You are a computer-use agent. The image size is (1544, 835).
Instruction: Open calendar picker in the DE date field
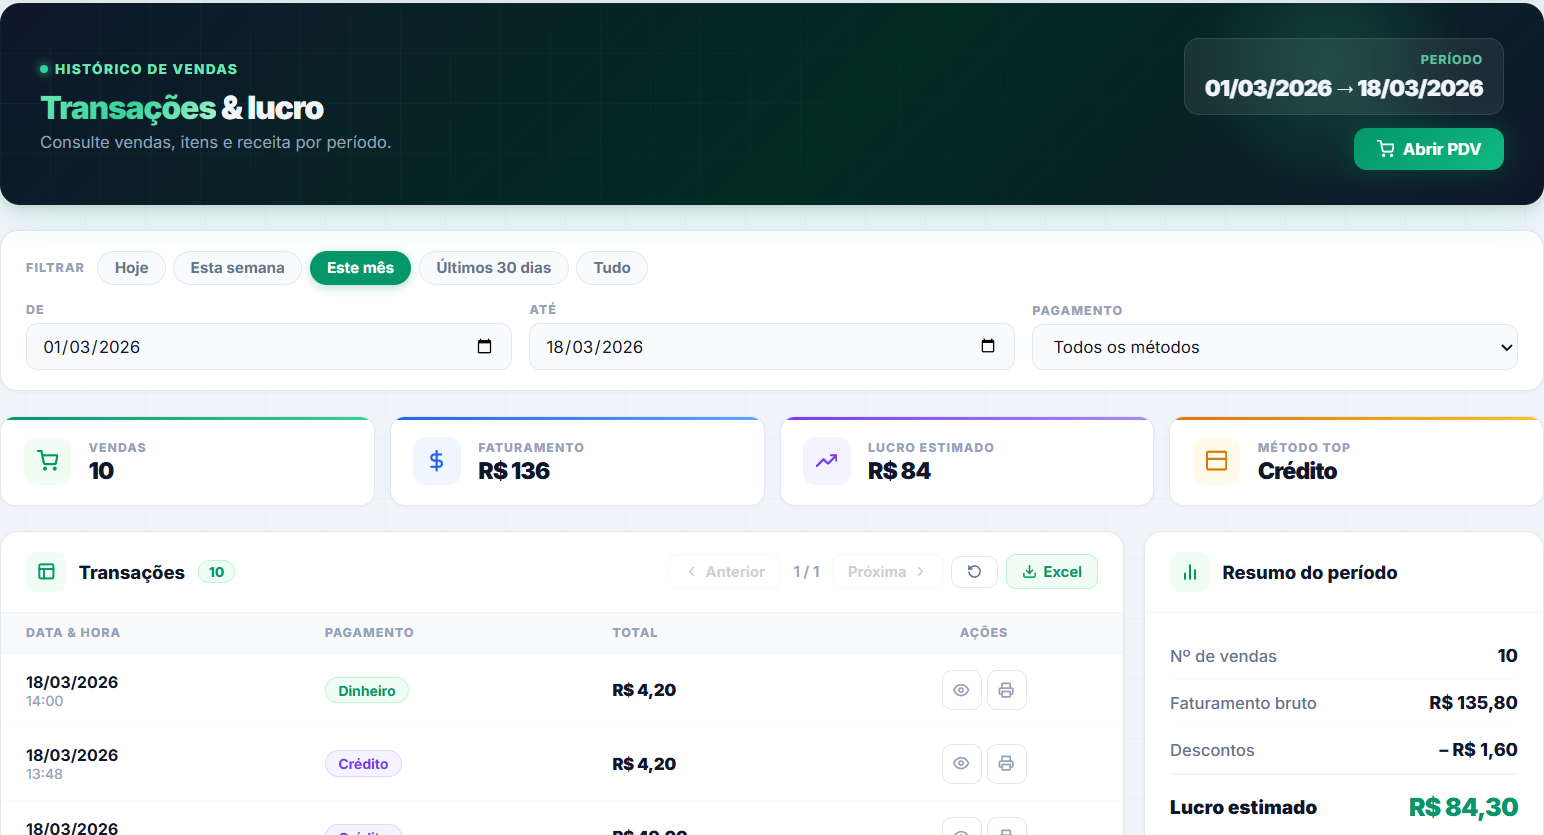point(485,347)
